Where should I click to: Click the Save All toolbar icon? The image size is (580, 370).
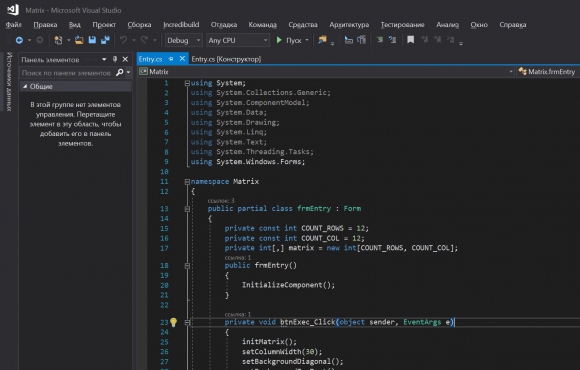click(105, 40)
